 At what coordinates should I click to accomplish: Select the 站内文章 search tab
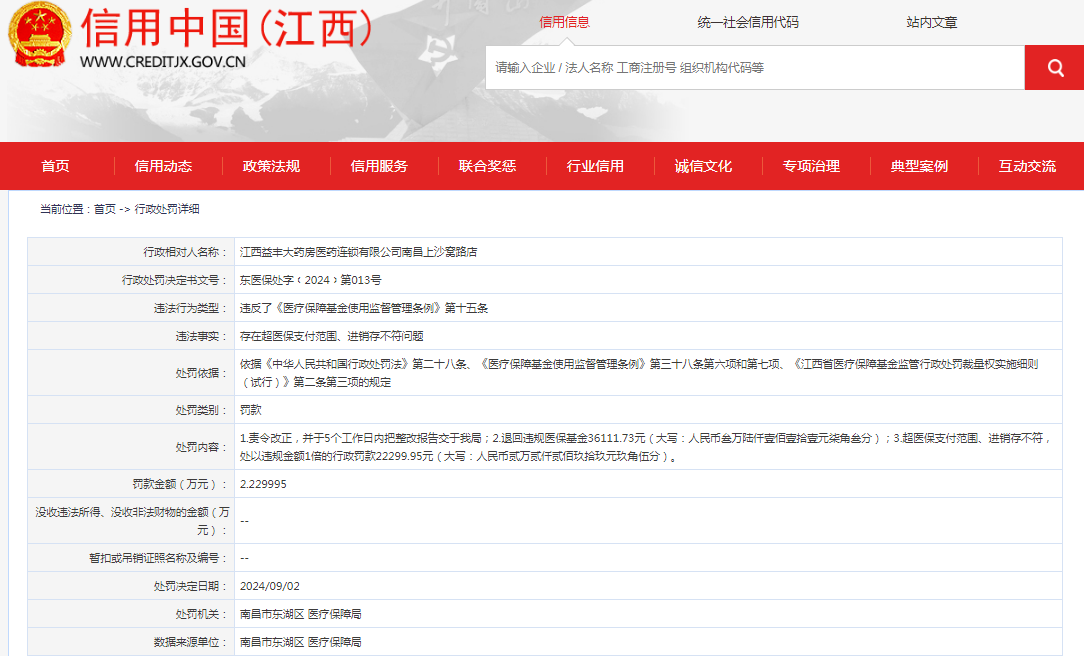(931, 22)
